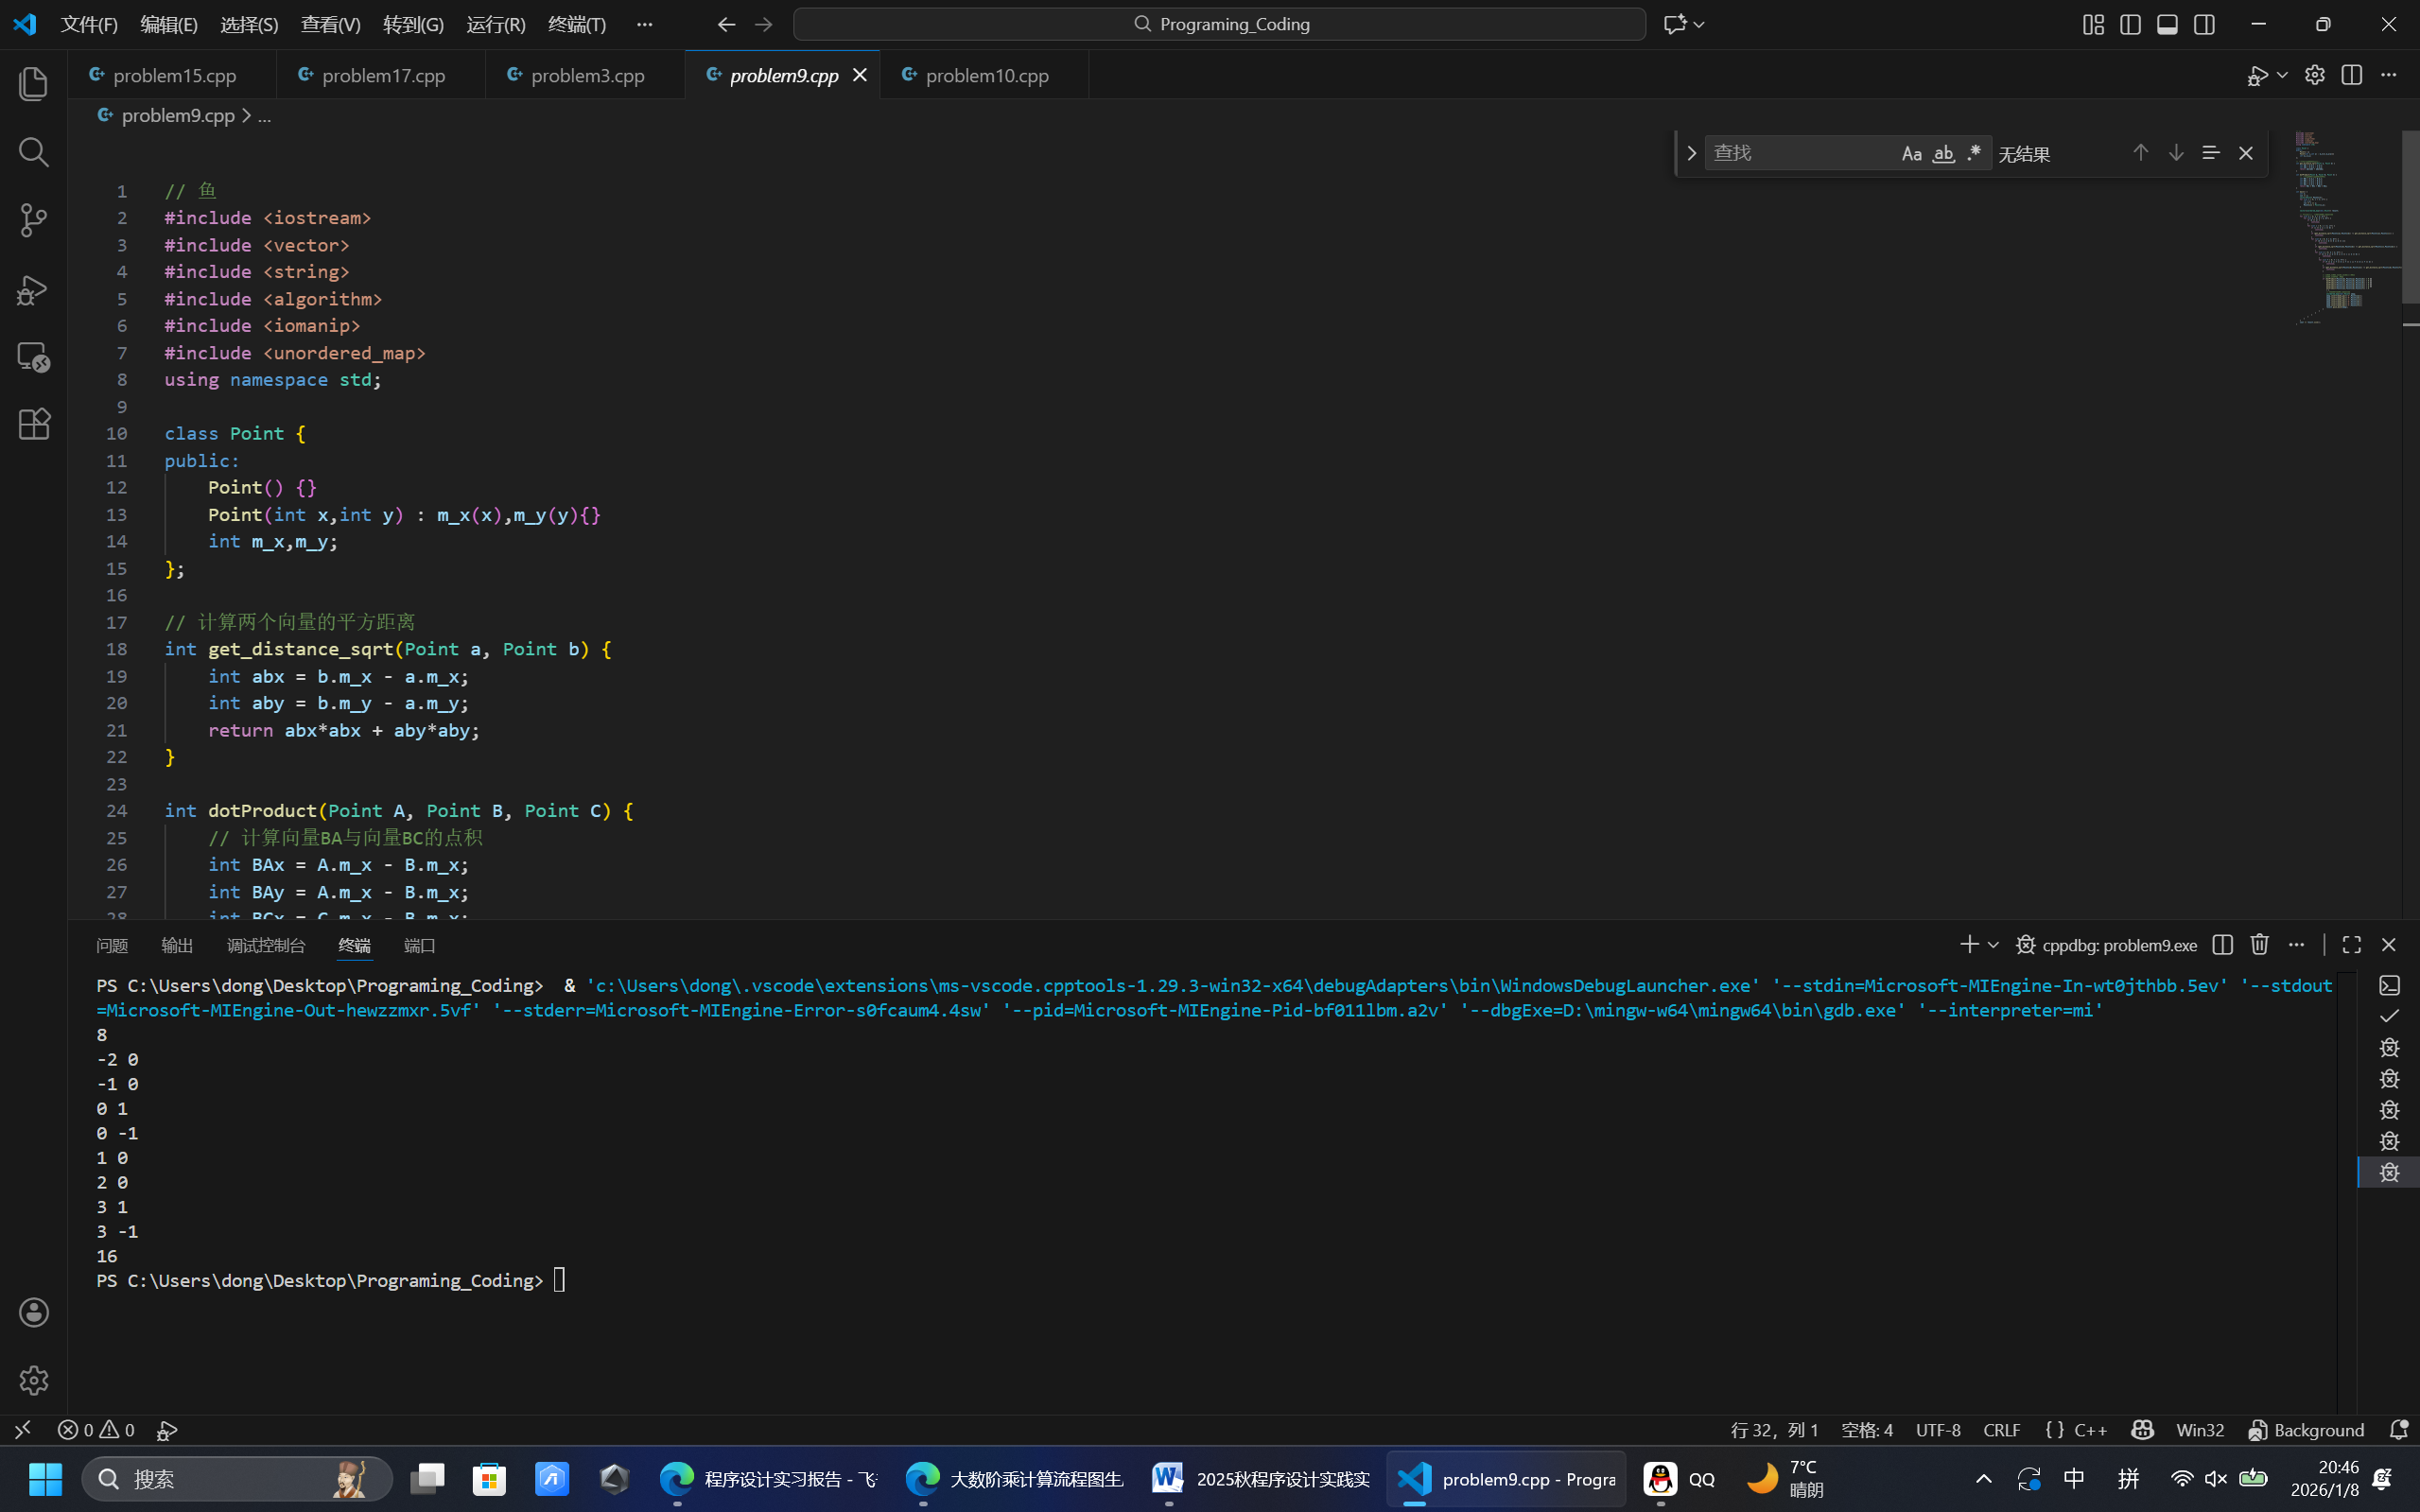Open the Extensions view
Screen dimensions: 2420x1512
point(34,424)
